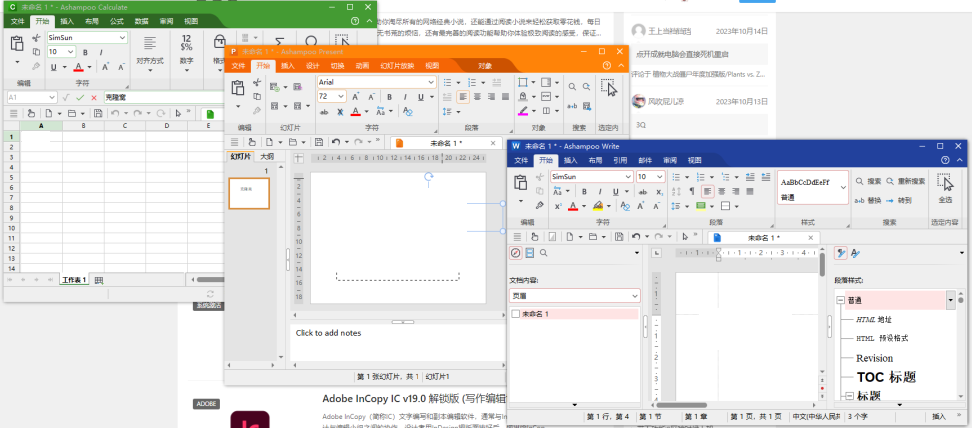Screen dimensions: 972x428
Task: Click the 重新搜索 button in Write ribbon
Action: [x=906, y=181]
